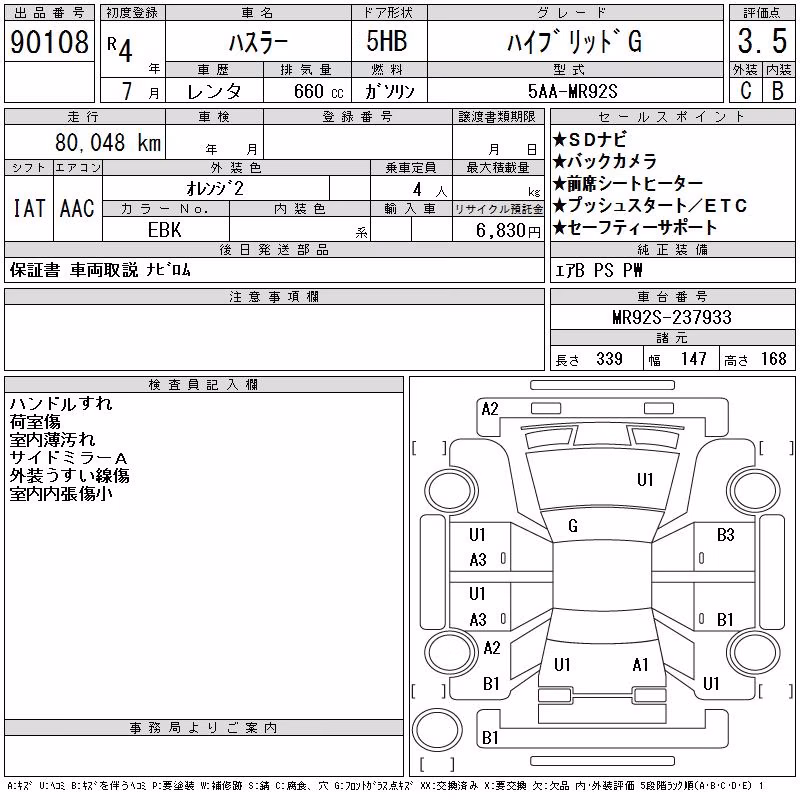Click the registration year R4
The width and height of the screenshot is (800, 800).
[x=120, y=48]
